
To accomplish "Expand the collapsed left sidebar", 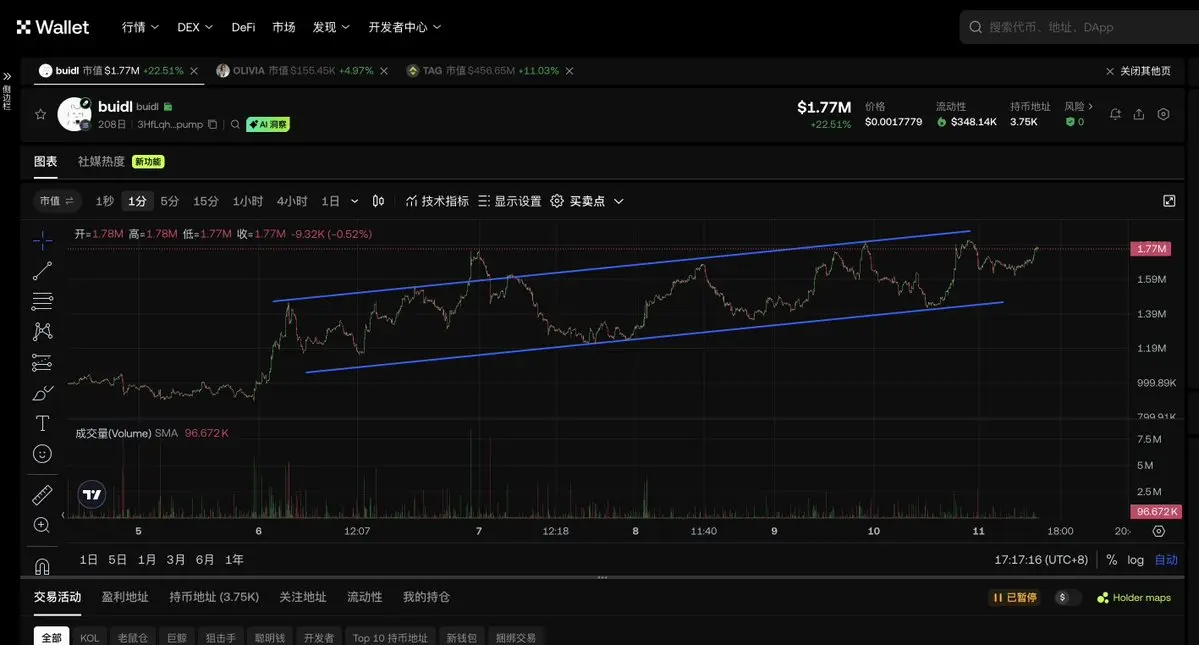I will [x=7, y=76].
